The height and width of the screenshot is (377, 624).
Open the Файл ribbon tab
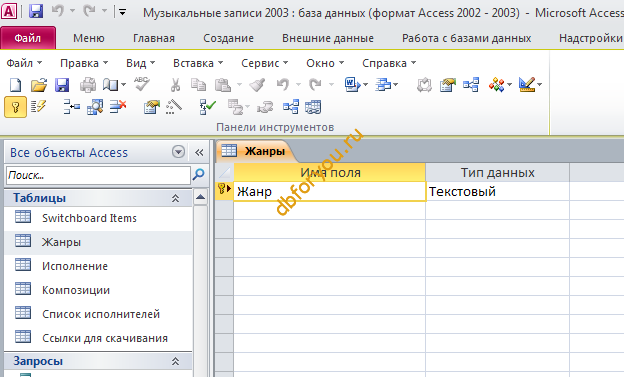pyautogui.click(x=28, y=38)
